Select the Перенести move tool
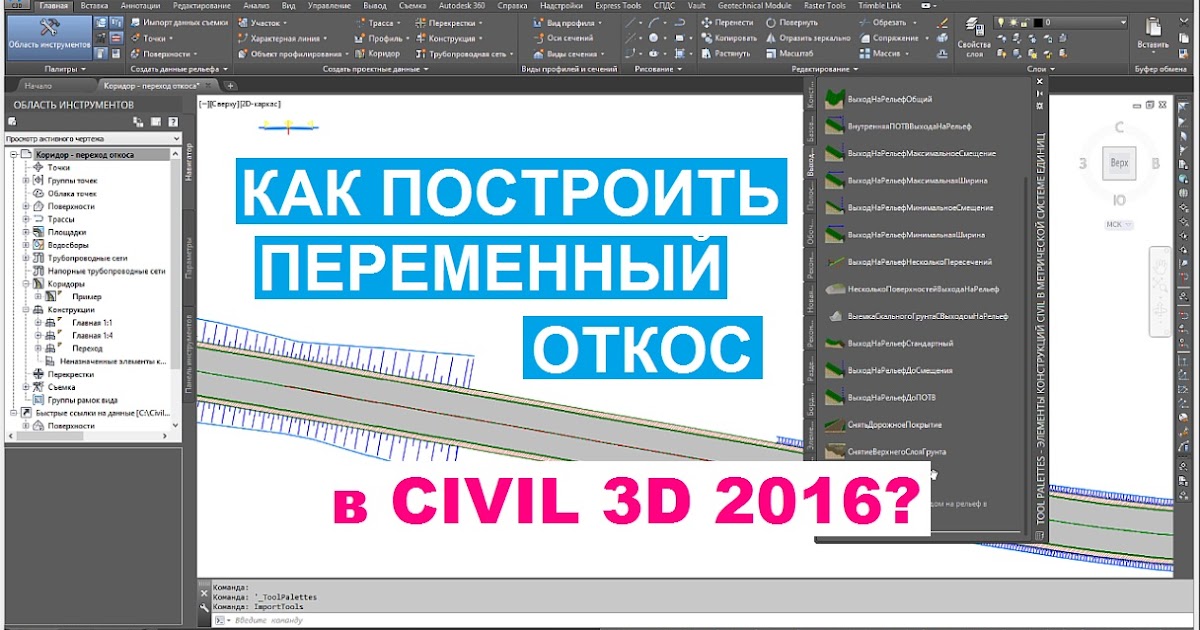The width and height of the screenshot is (1200, 630). 727,22
